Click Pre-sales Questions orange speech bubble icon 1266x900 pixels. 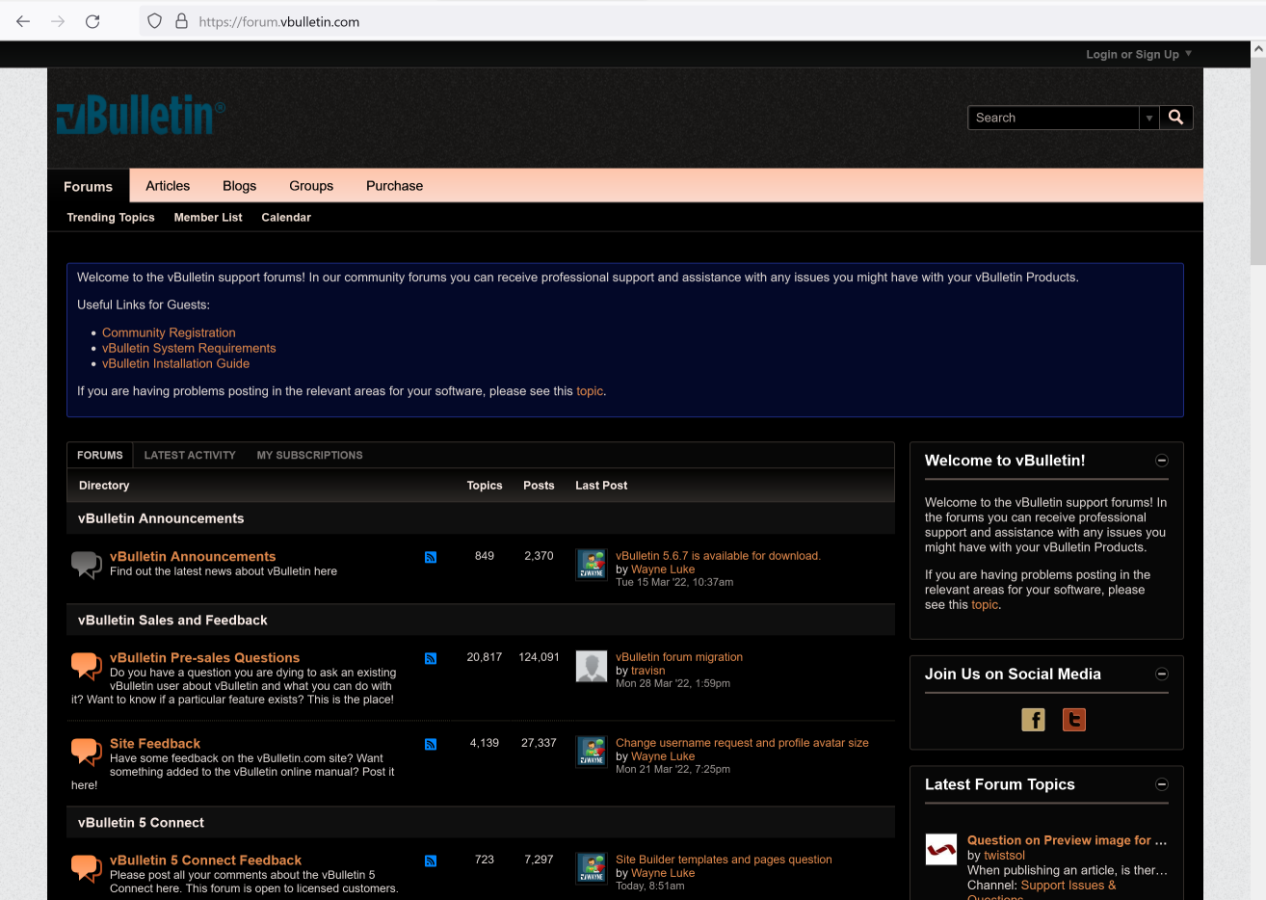coord(86,666)
